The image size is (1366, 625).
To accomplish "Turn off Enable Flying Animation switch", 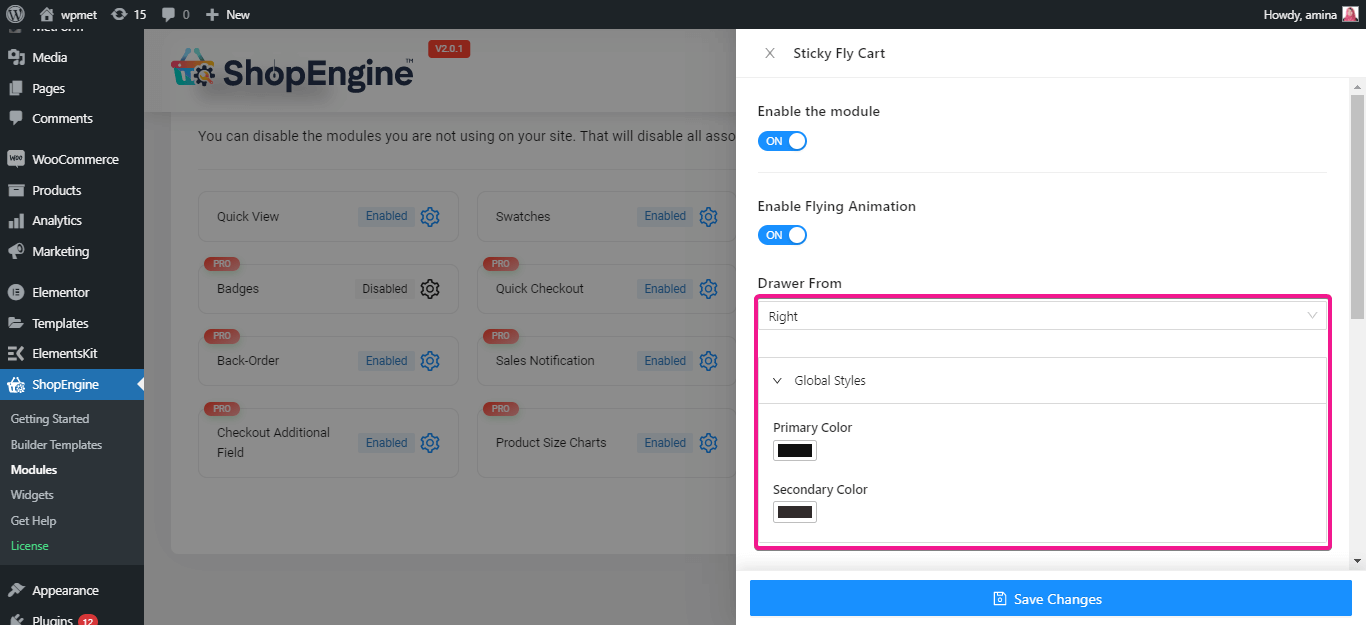I will pyautogui.click(x=782, y=235).
